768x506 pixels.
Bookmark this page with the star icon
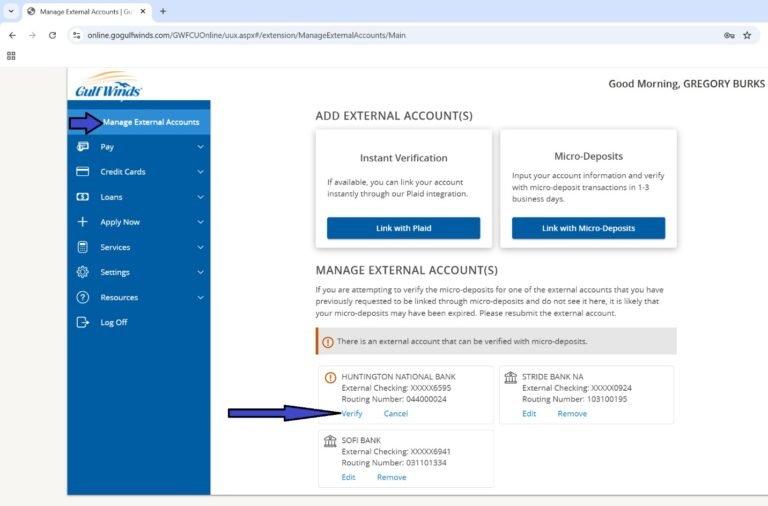pyautogui.click(x=746, y=35)
